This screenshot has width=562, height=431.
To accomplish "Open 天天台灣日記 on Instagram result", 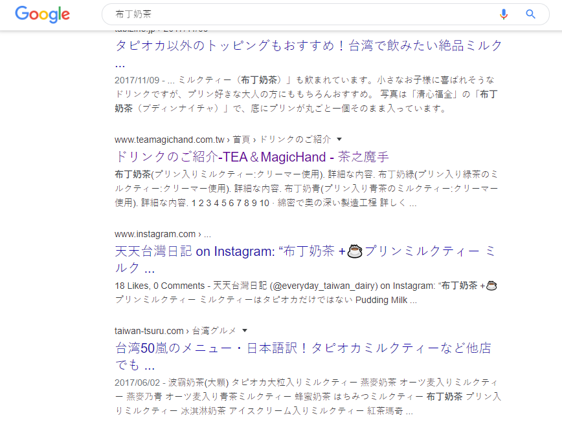I will pos(306,259).
